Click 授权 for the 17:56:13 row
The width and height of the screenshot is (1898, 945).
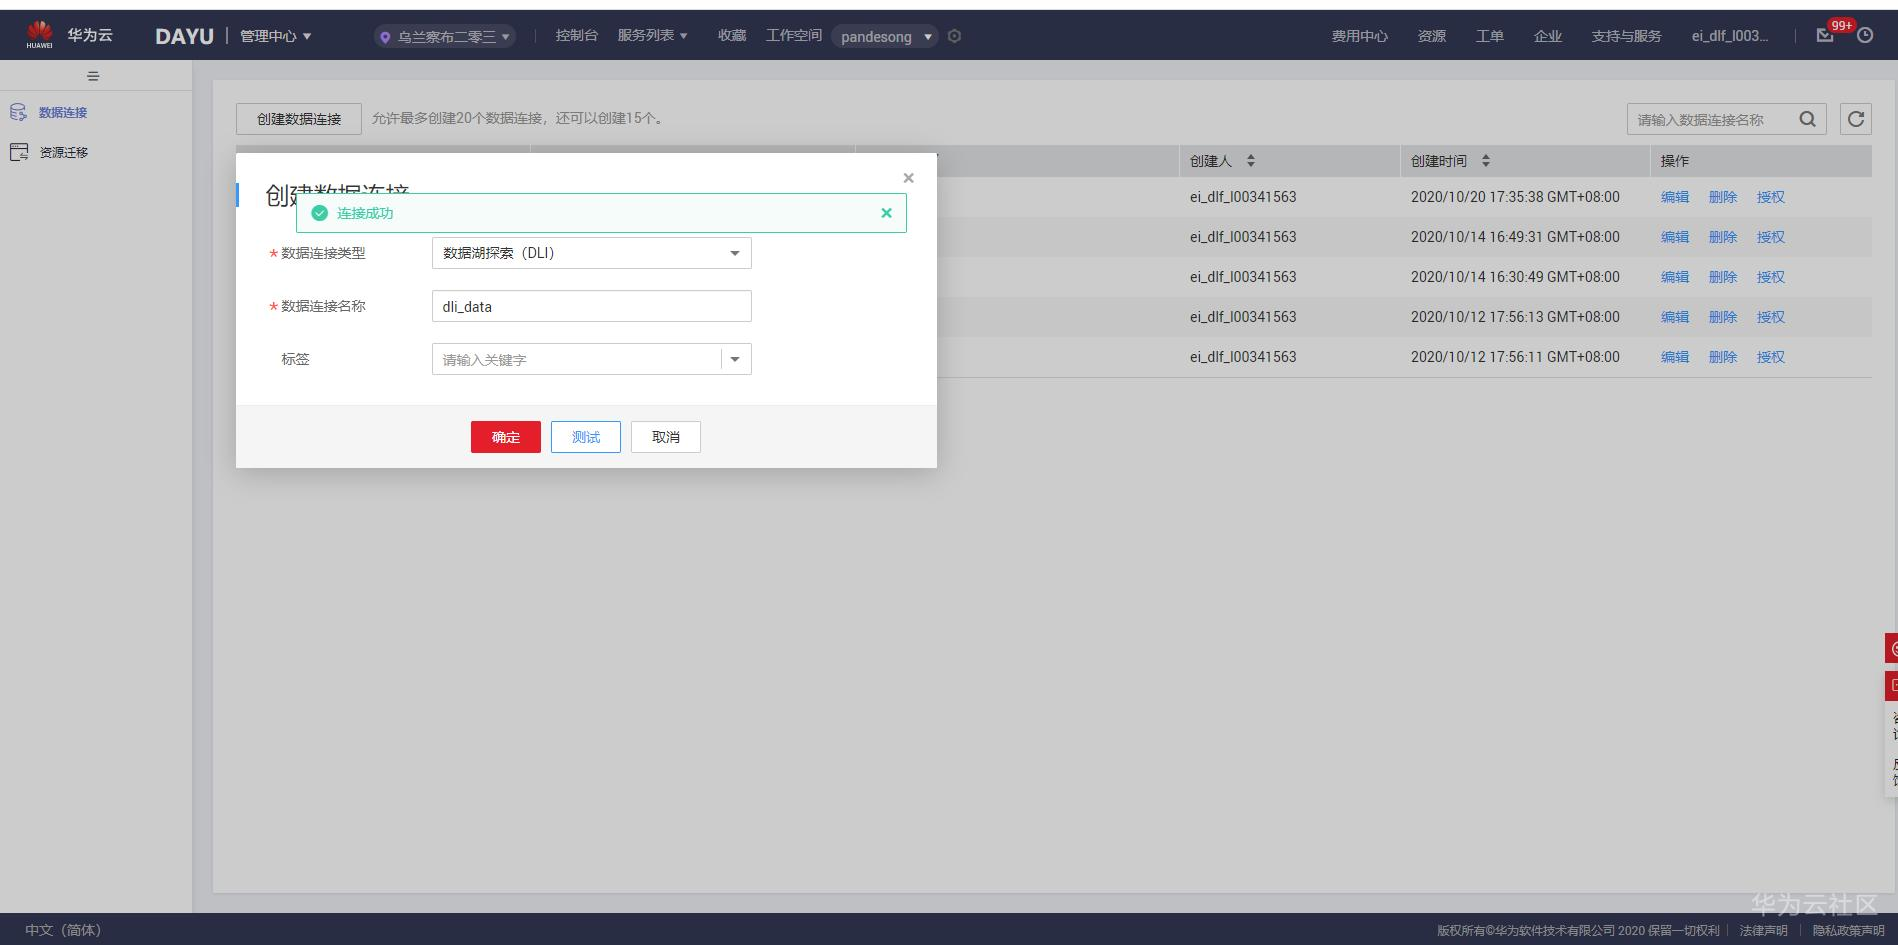click(1771, 317)
